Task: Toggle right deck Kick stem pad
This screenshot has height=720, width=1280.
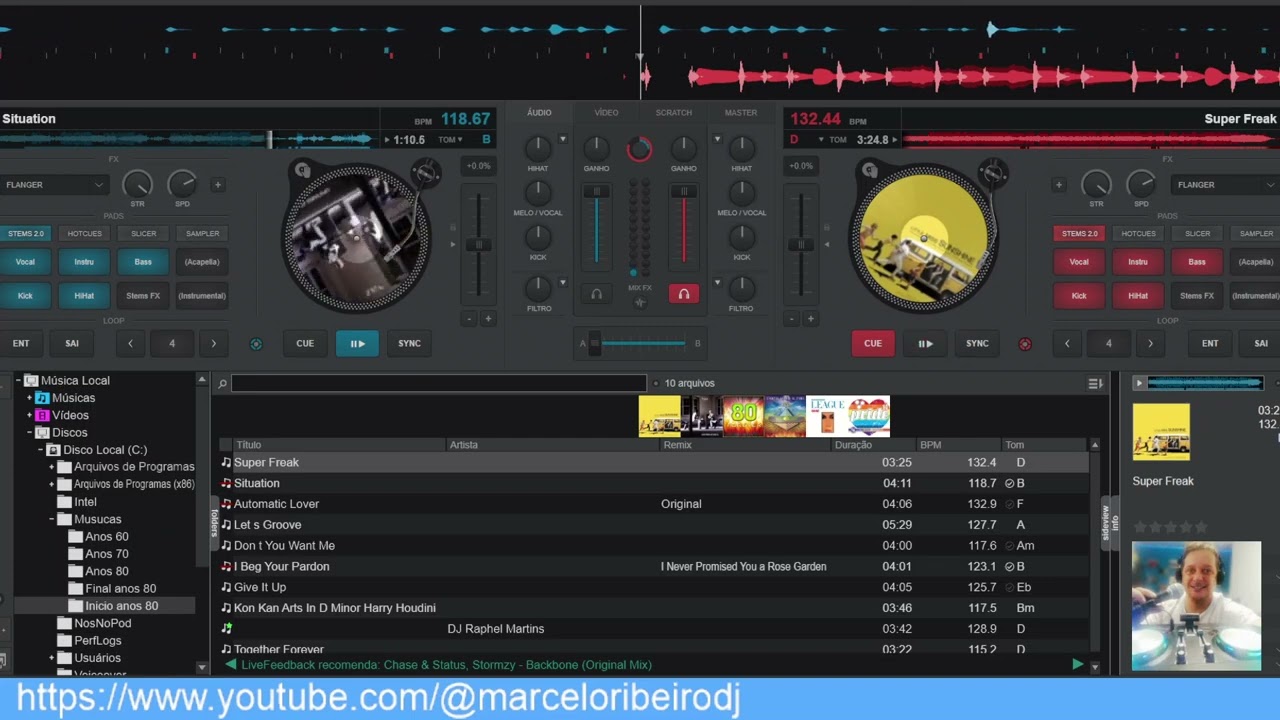Action: tap(1079, 296)
